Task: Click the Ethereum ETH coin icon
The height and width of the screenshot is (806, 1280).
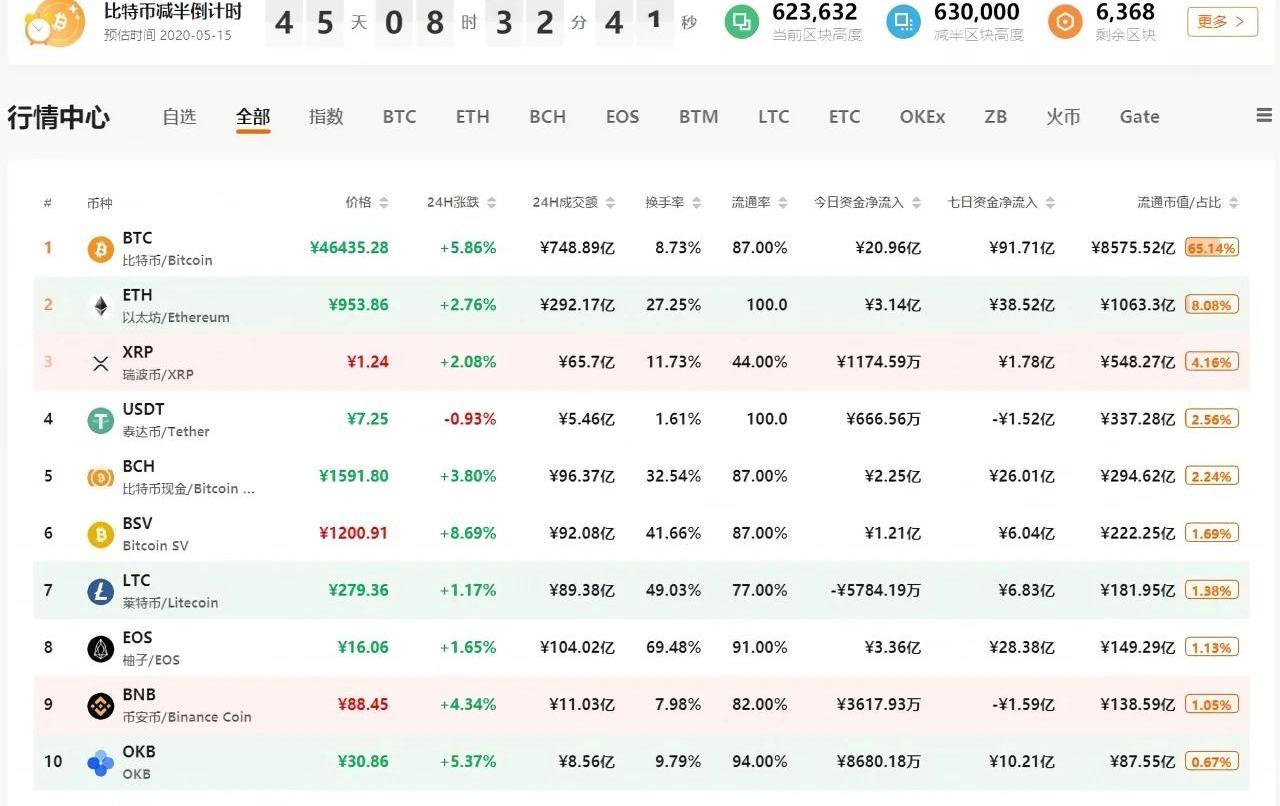Action: click(100, 306)
